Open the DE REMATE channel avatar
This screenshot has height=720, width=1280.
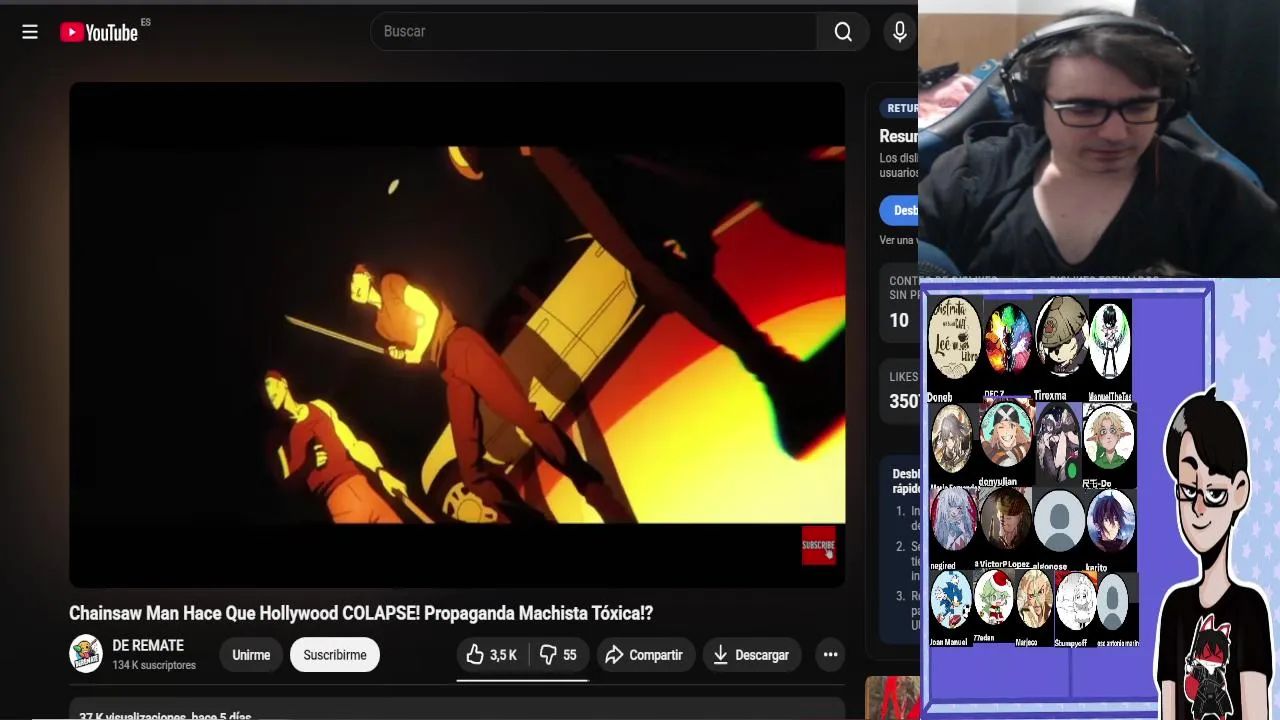(x=86, y=654)
